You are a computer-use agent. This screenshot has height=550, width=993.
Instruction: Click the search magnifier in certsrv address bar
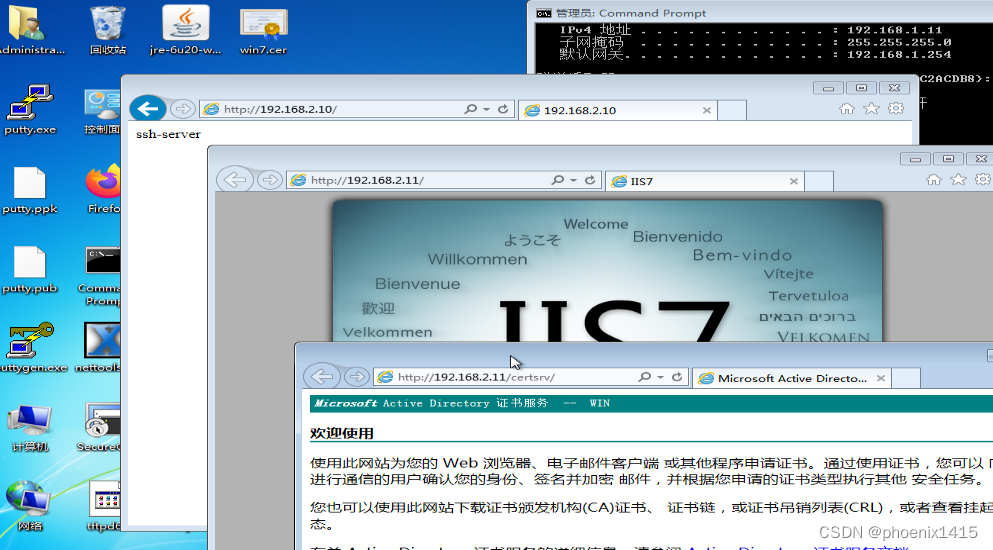pyautogui.click(x=645, y=376)
